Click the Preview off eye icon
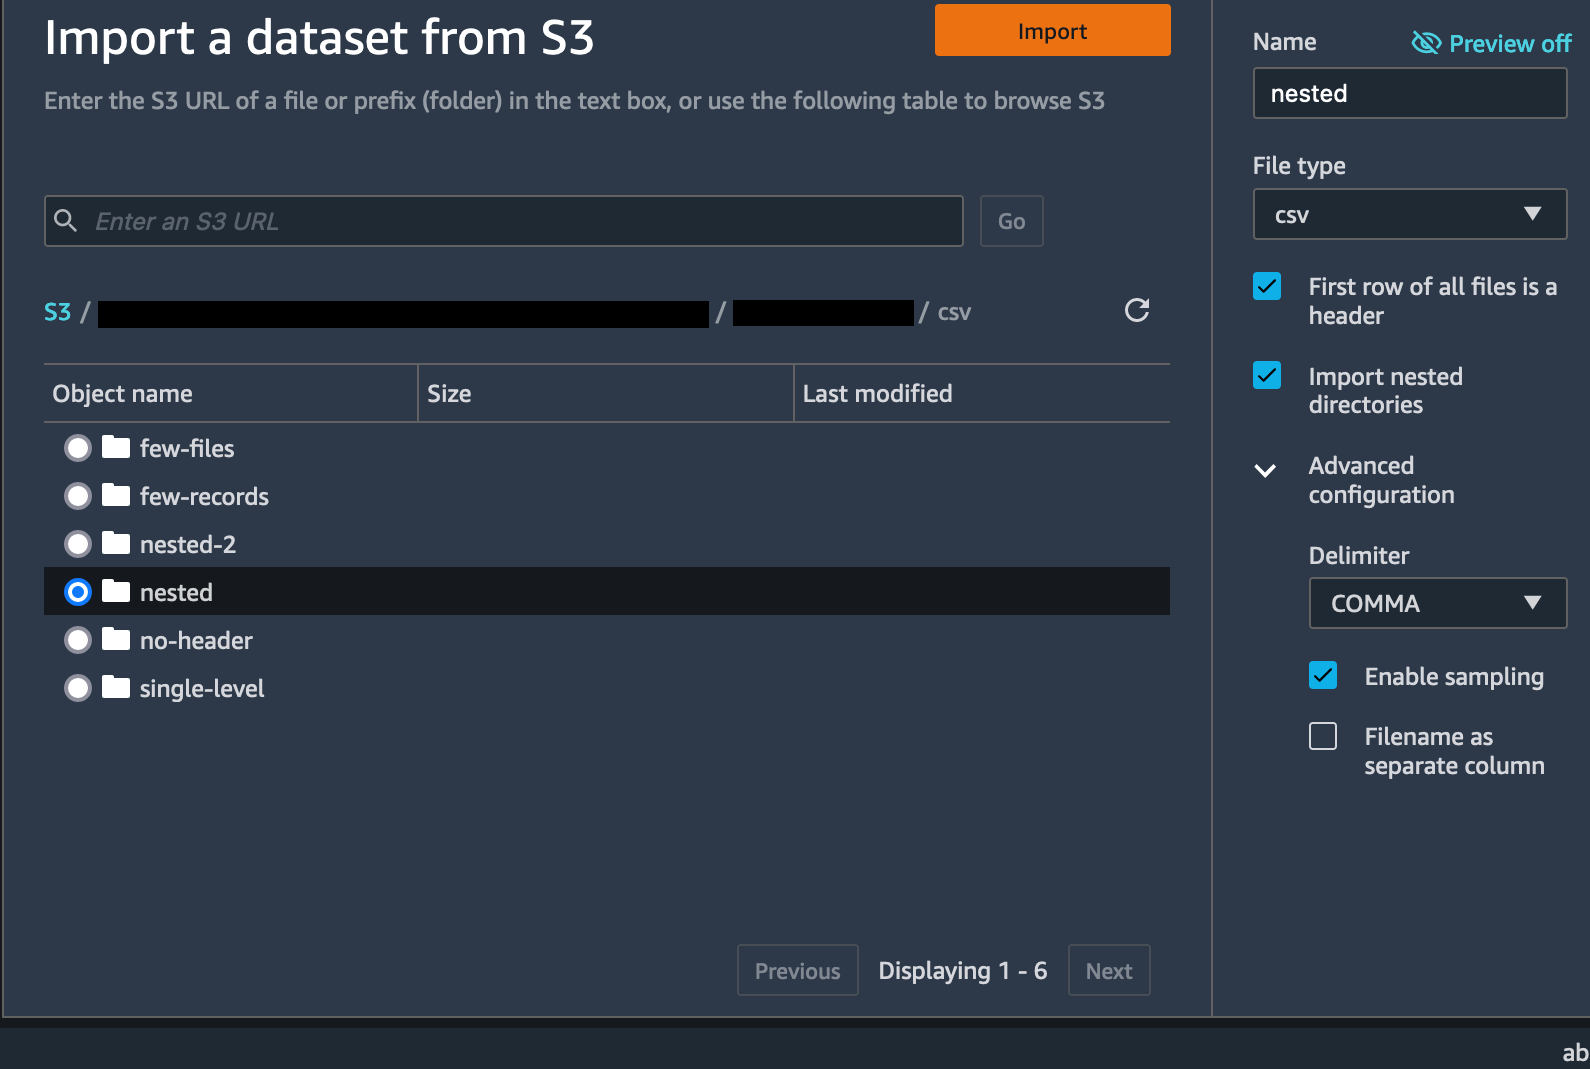Image resolution: width=1590 pixels, height=1069 pixels. 1425,43
